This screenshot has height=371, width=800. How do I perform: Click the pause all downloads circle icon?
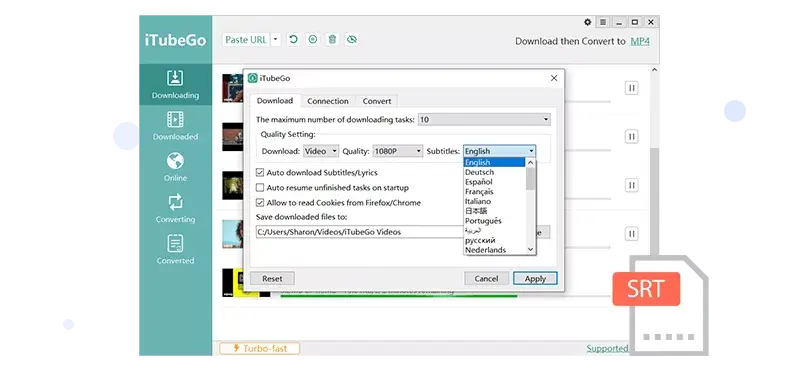(313, 39)
